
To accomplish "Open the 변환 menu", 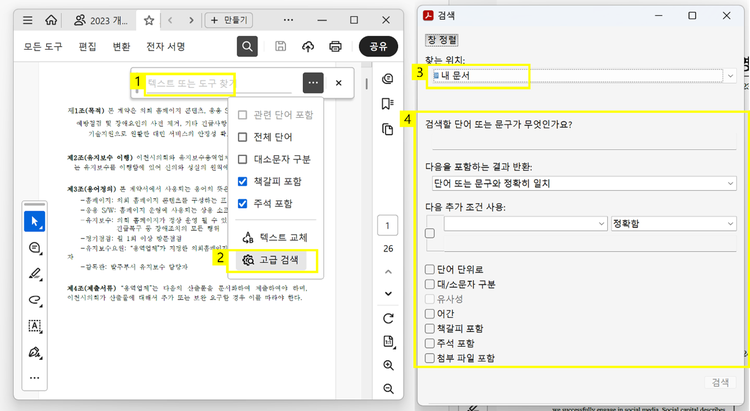I will coord(121,46).
